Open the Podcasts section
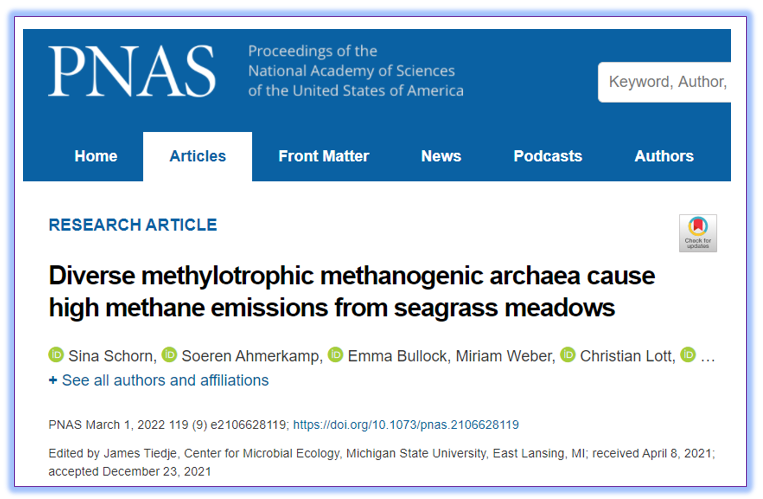Image resolution: width=763 pixels, height=499 pixels. click(548, 156)
